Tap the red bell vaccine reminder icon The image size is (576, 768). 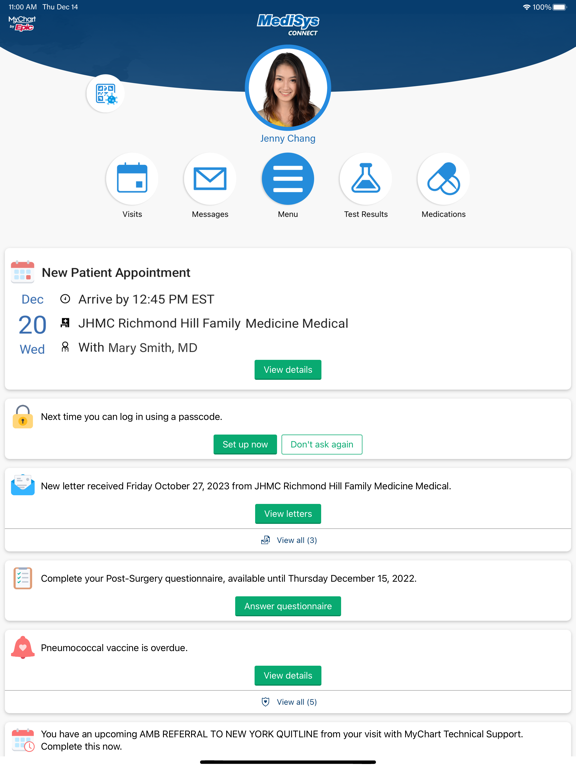coord(23,648)
